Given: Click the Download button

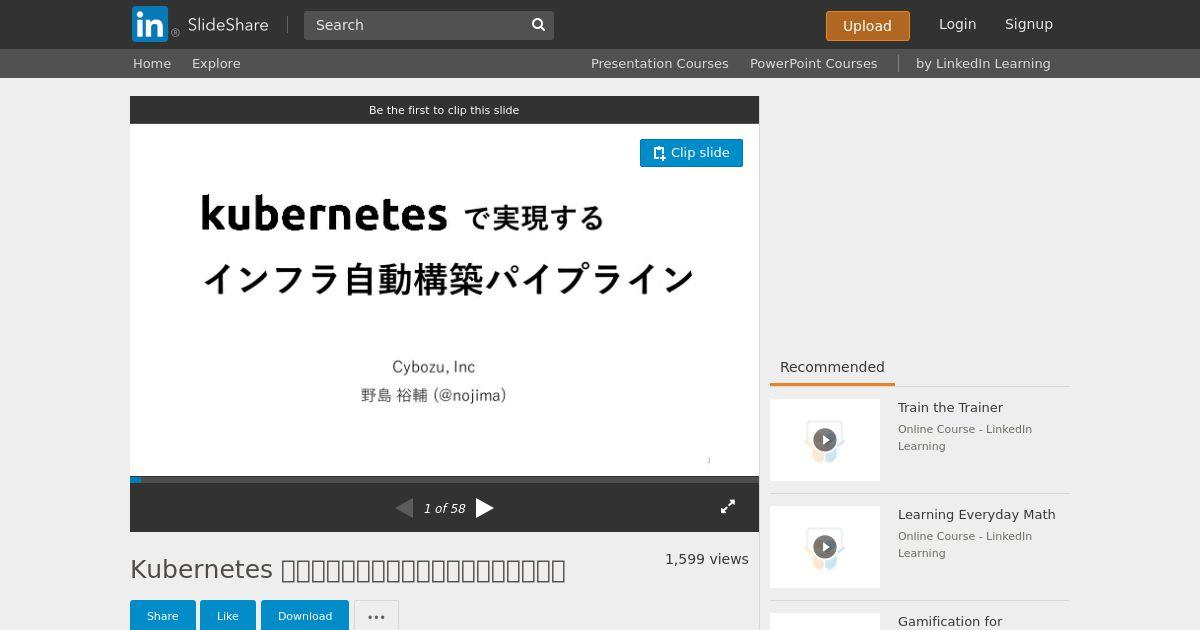Looking at the screenshot, I should click(305, 616).
